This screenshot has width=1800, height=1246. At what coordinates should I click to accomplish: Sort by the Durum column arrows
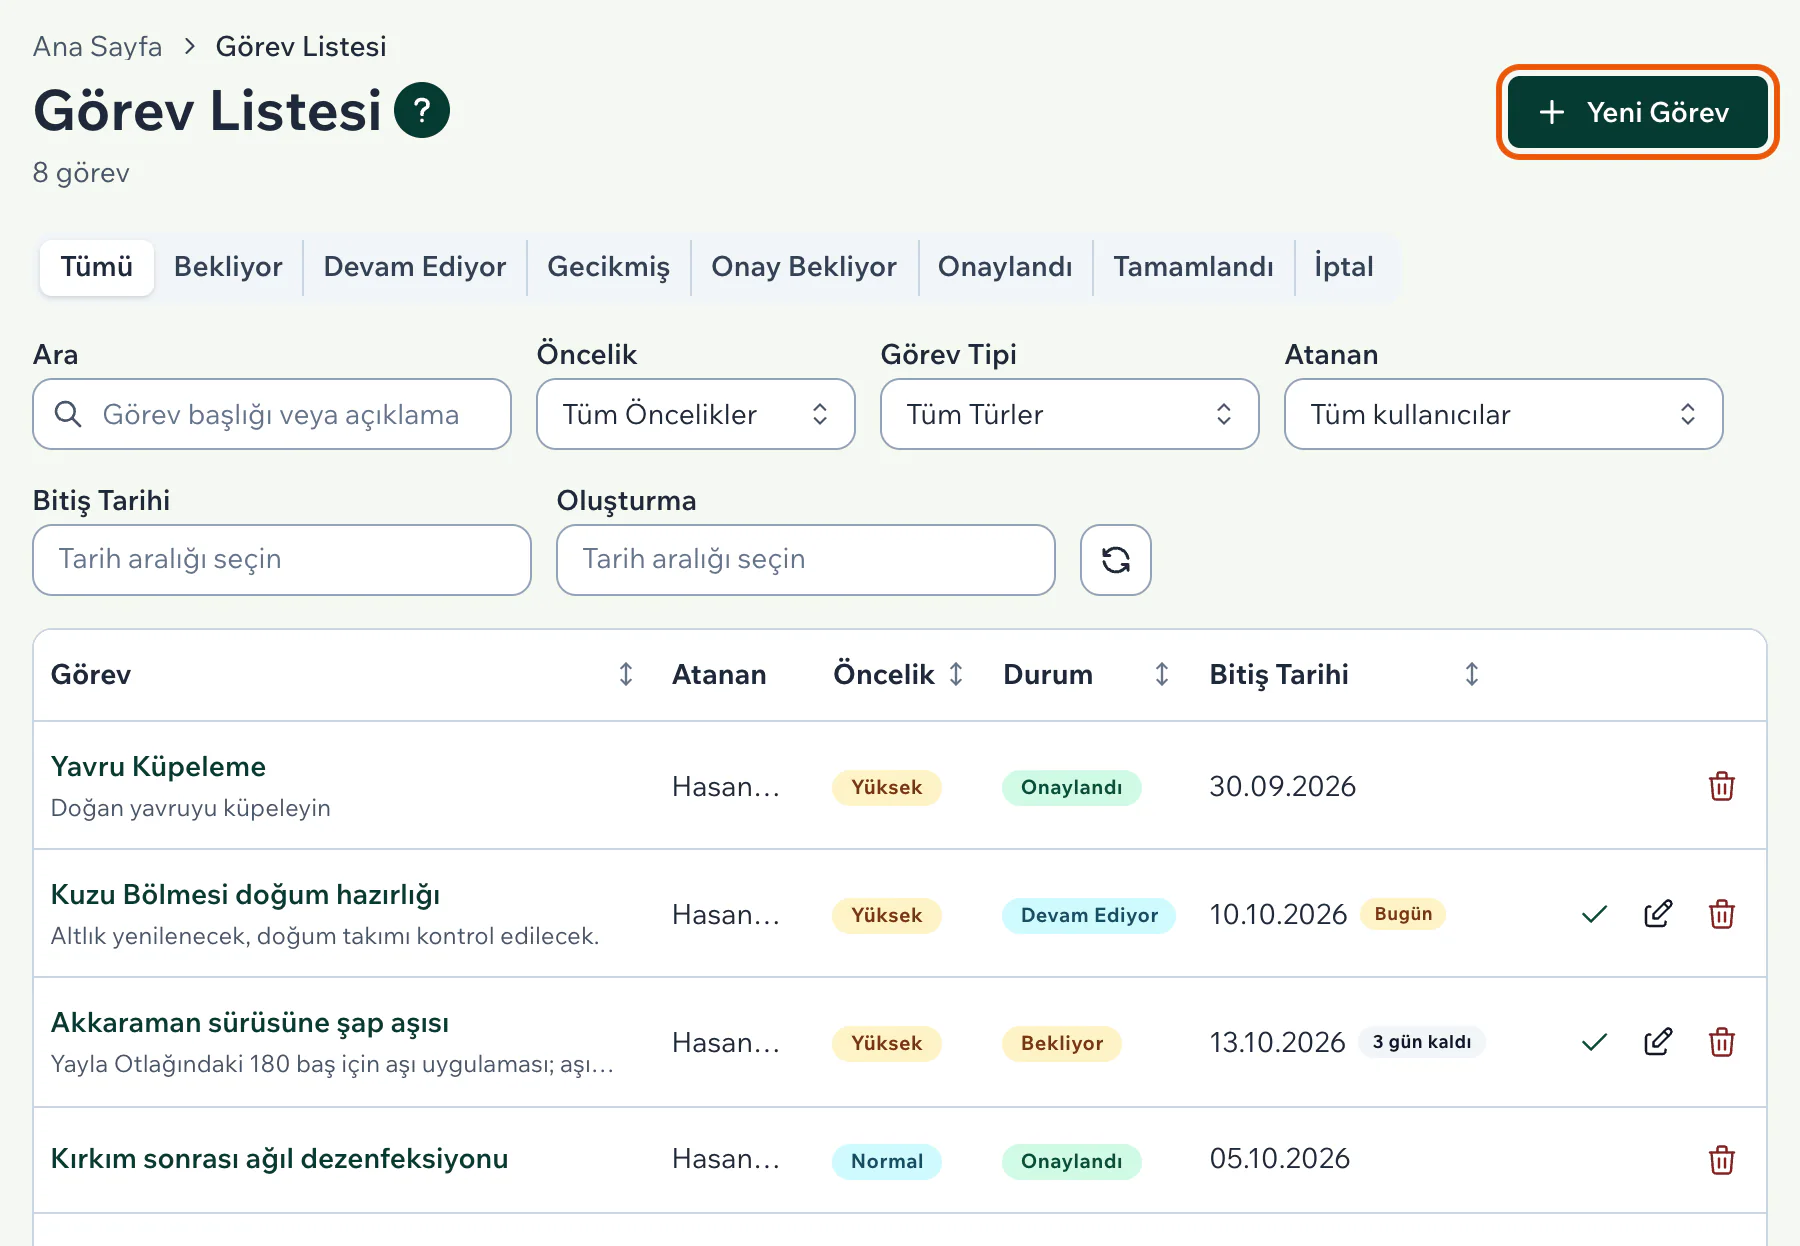pyautogui.click(x=1162, y=675)
